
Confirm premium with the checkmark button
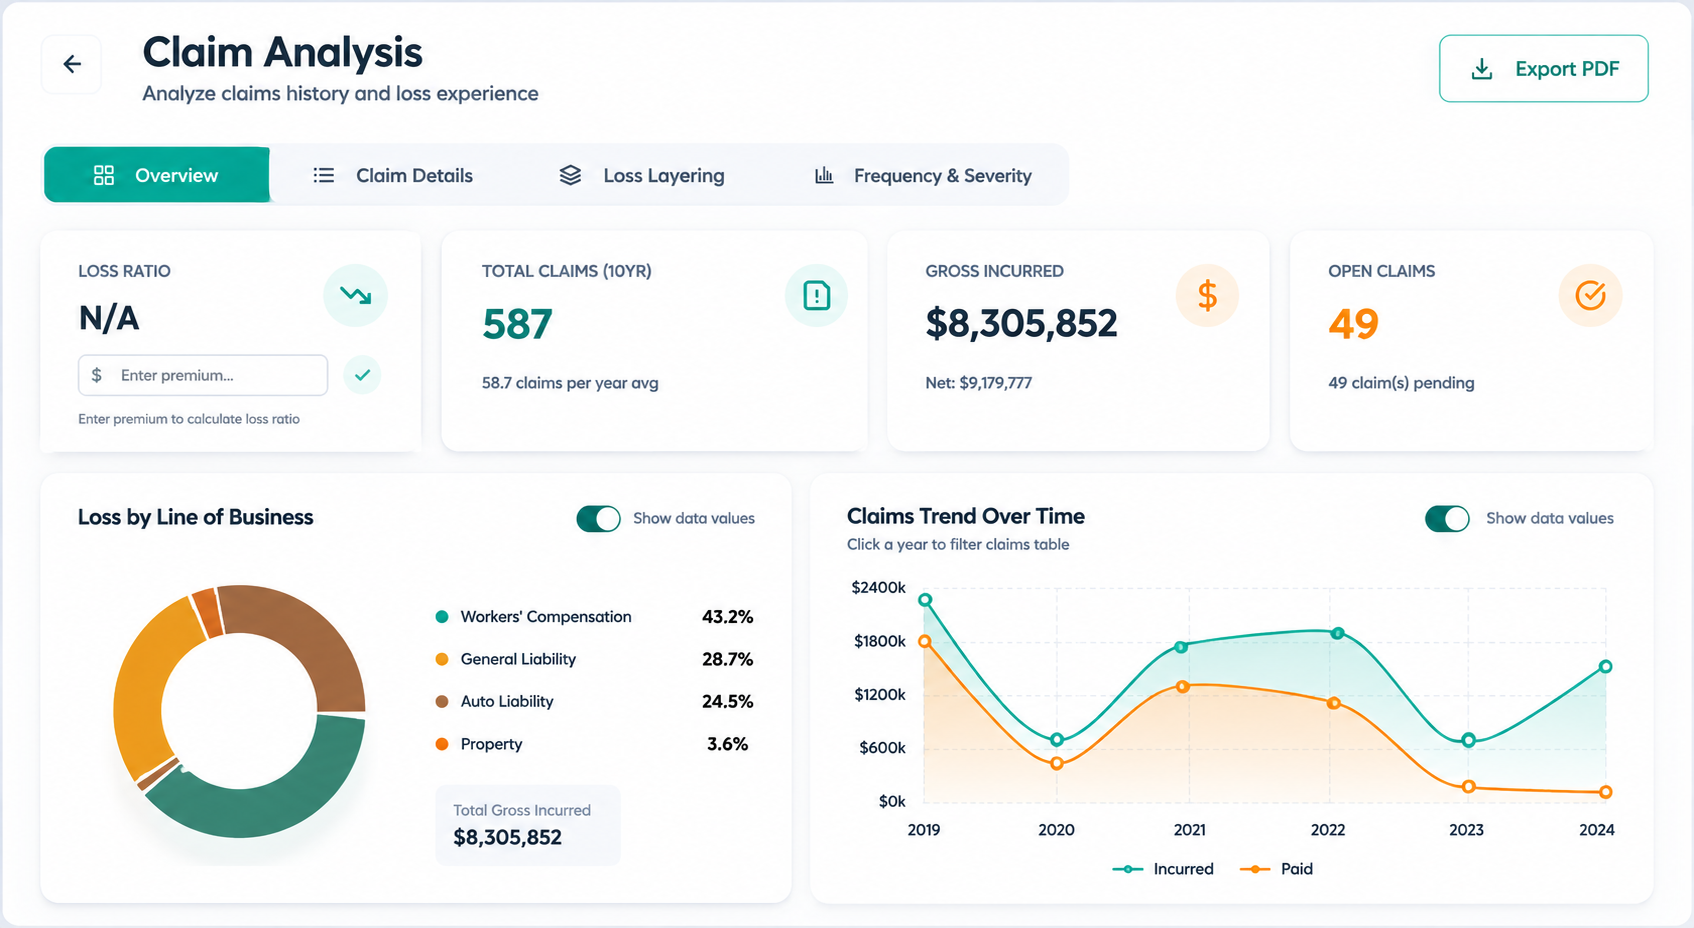click(362, 375)
